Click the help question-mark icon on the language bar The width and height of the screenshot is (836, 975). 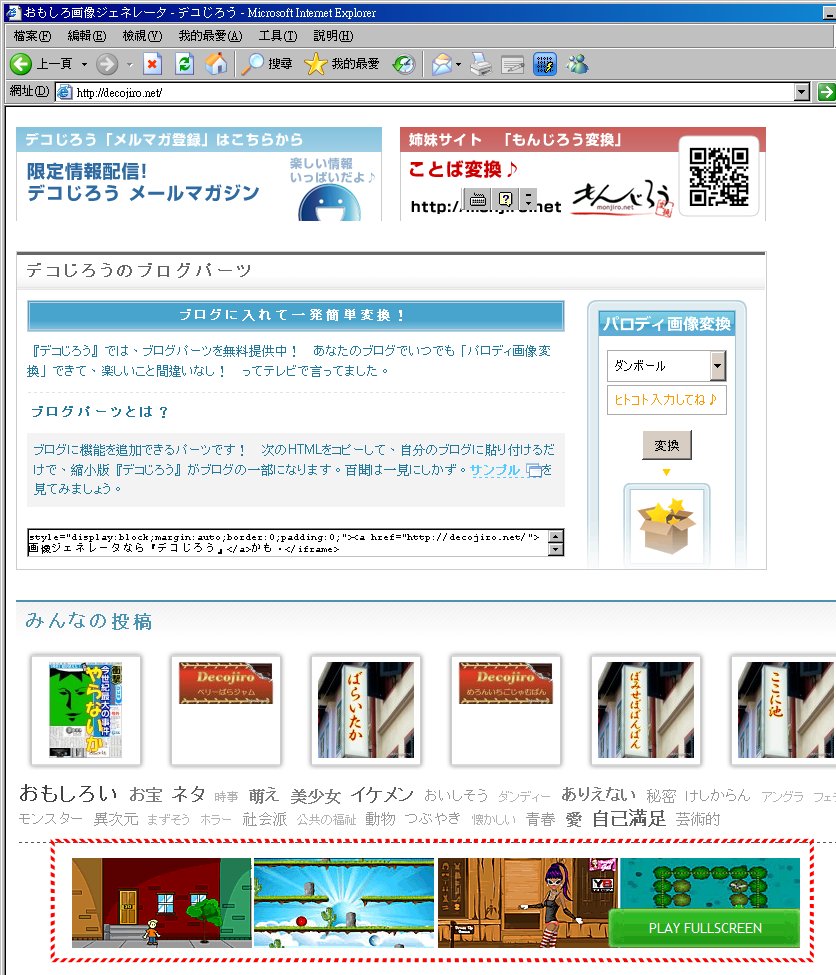506,199
